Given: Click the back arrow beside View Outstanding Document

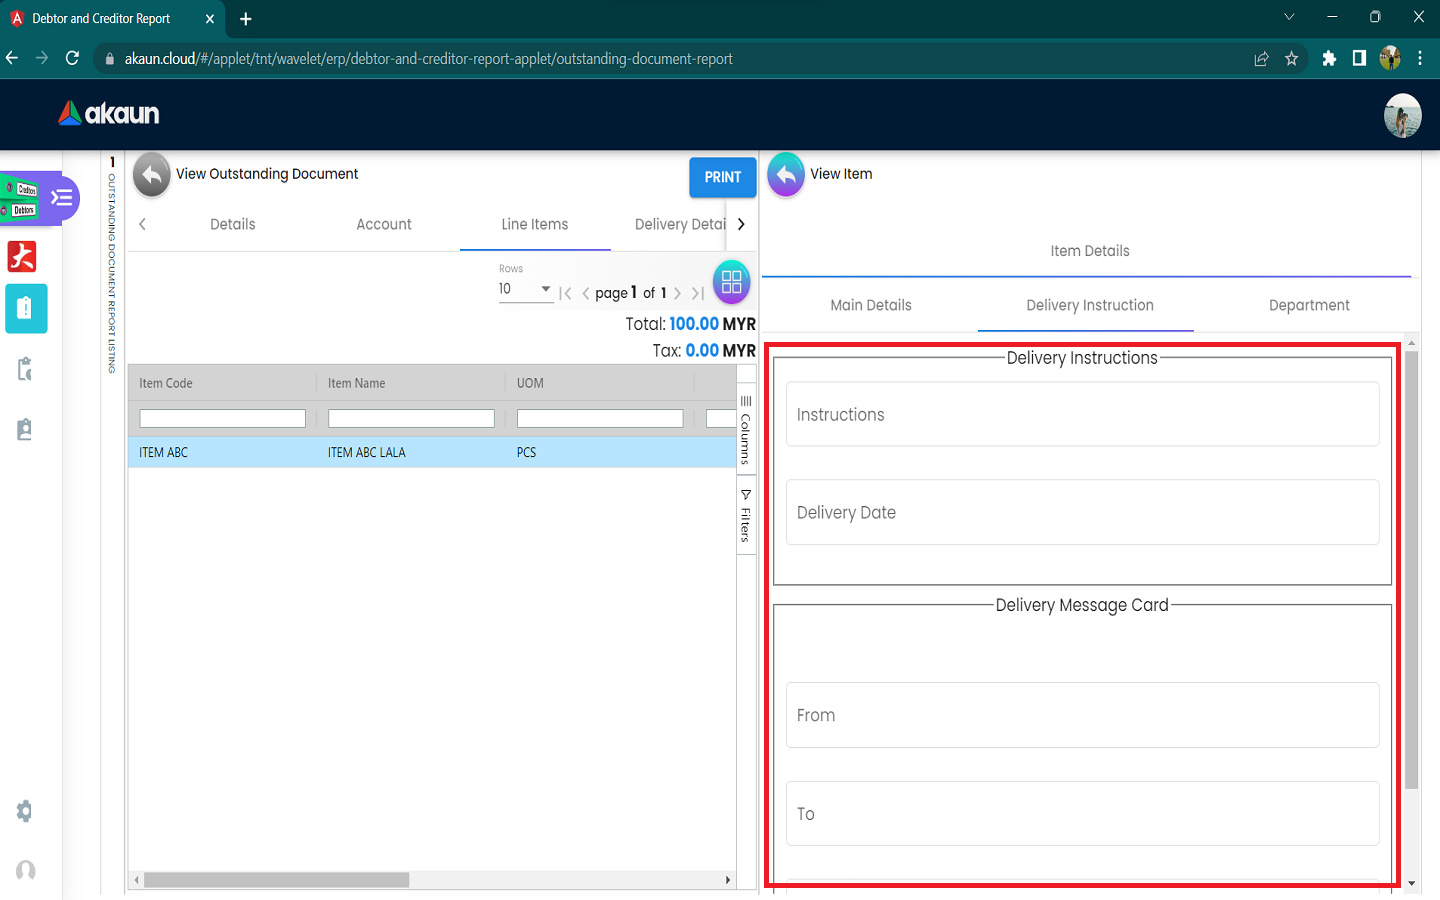Looking at the screenshot, I should click(x=152, y=174).
